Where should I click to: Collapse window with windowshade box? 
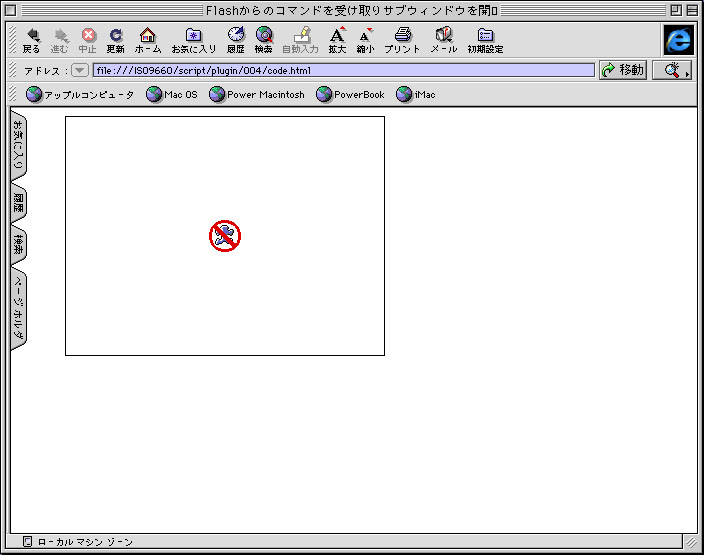click(x=692, y=10)
